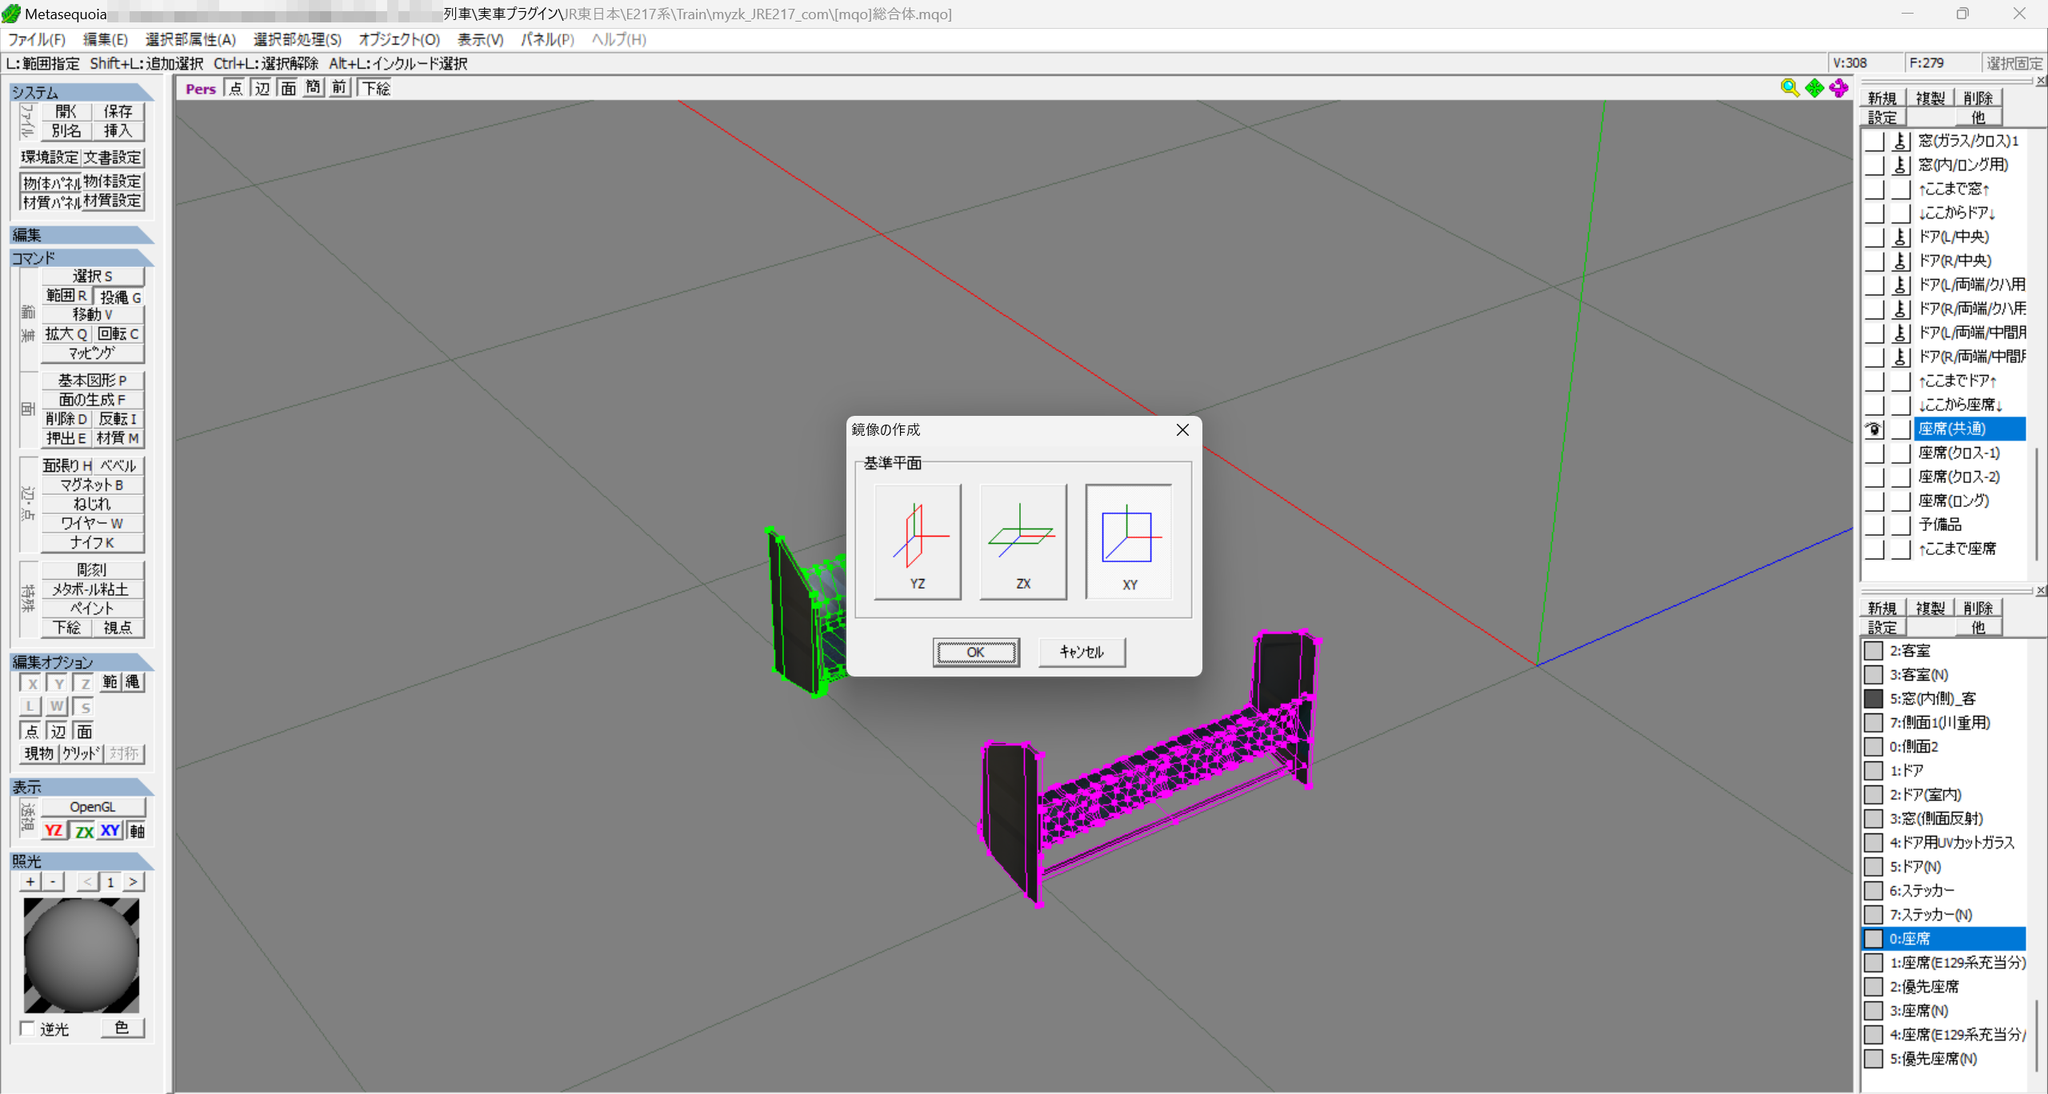Viewport: 2048px width, 1094px height.
Task: Toggle eye visibility for 座席(共通) object
Action: click(x=1874, y=429)
